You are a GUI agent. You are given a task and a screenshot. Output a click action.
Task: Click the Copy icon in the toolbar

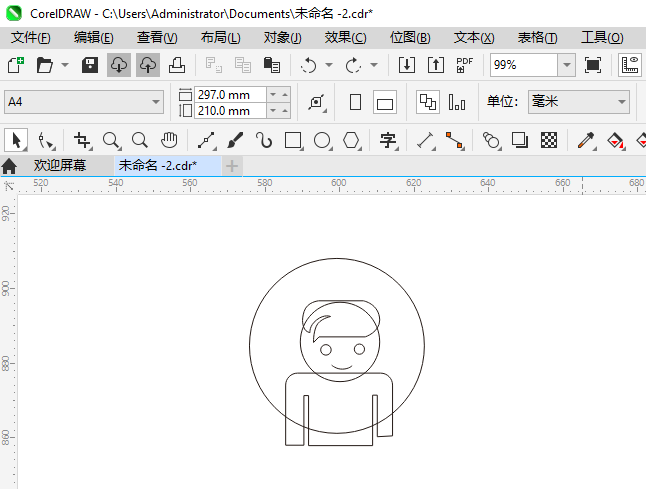tap(243, 65)
